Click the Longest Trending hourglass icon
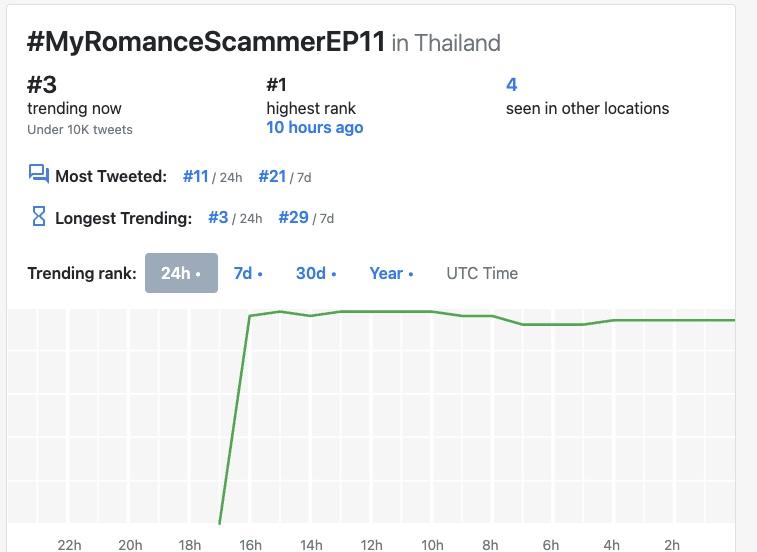Image resolution: width=757 pixels, height=552 pixels. (x=39, y=216)
